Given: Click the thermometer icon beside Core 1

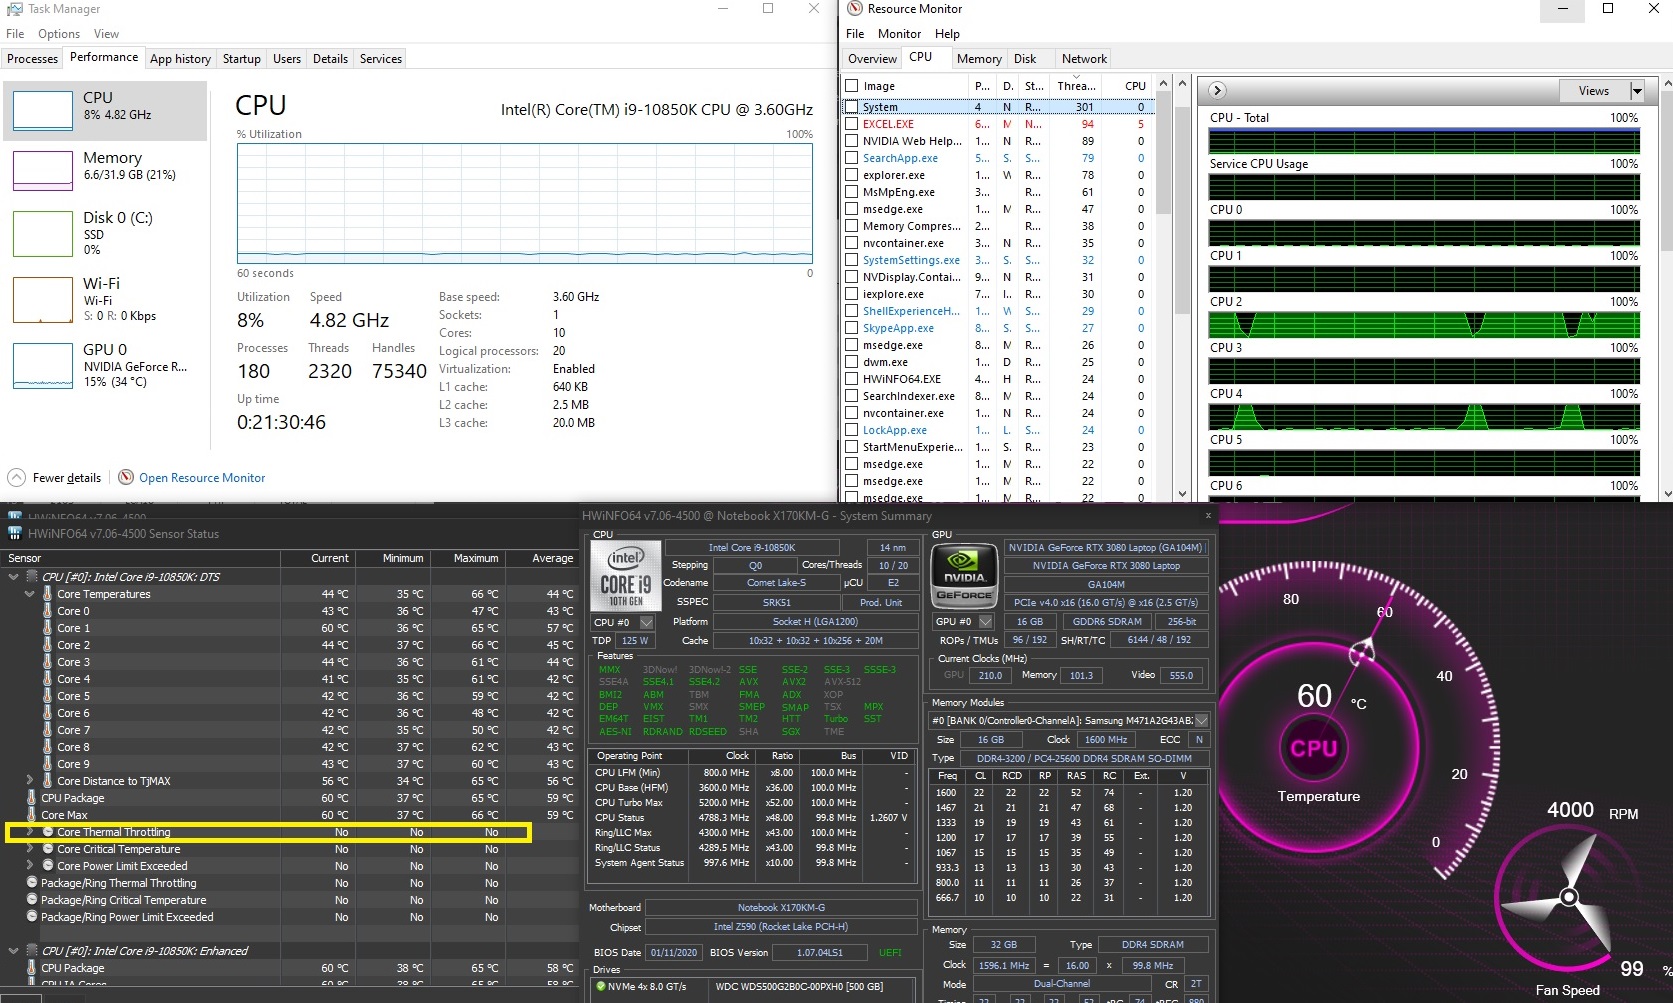Looking at the screenshot, I should pos(47,628).
